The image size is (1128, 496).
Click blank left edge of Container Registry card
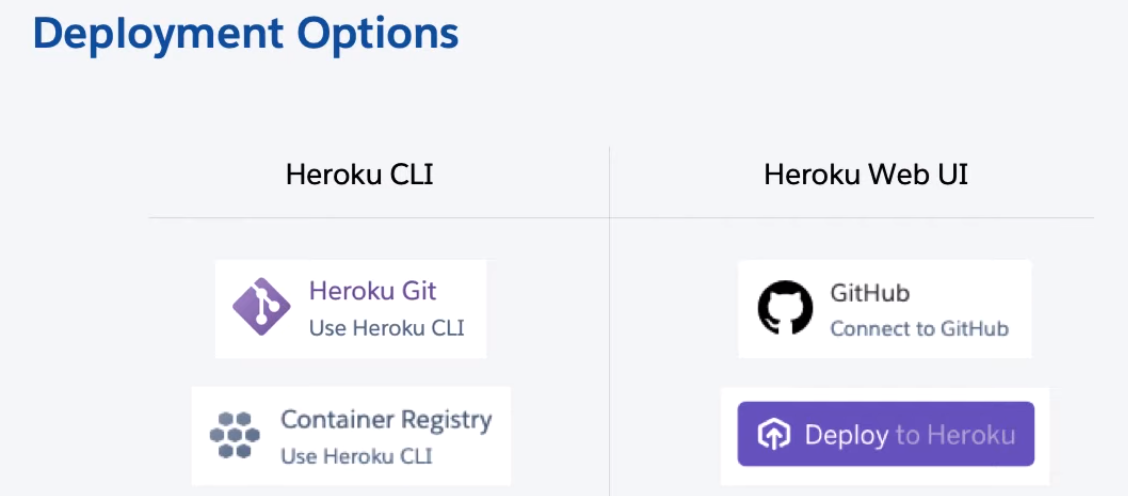200,436
